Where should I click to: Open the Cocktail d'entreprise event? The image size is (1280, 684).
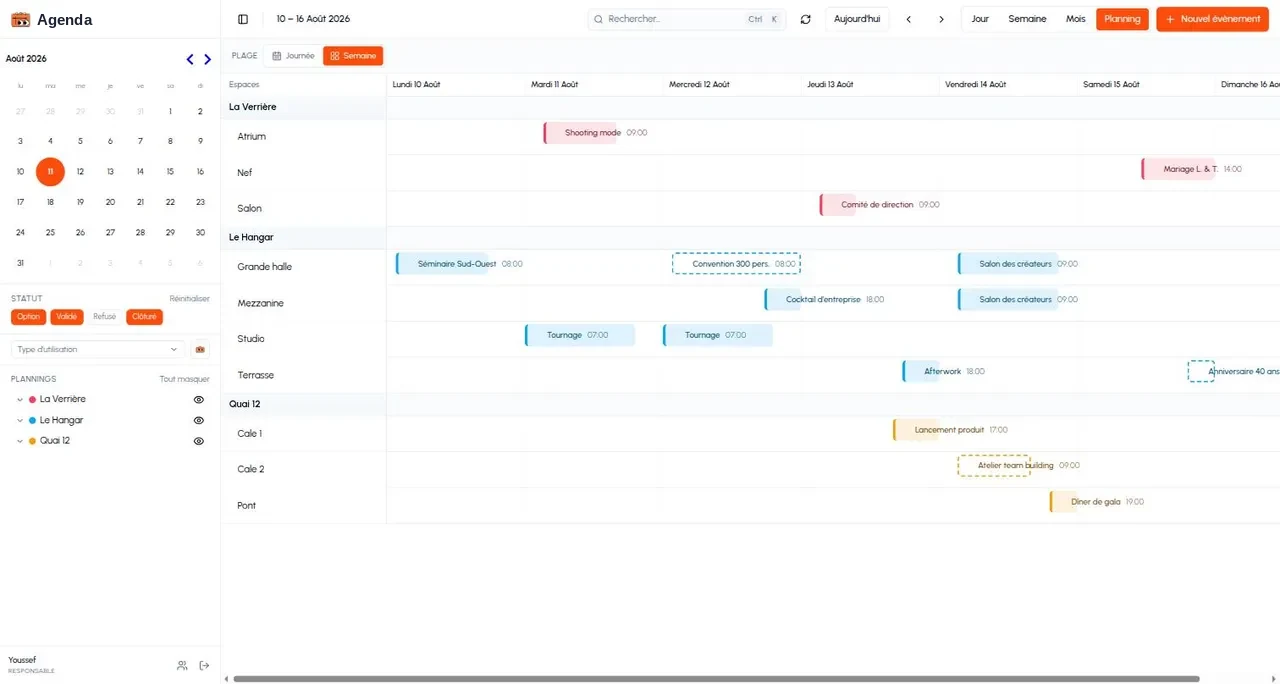coord(783,299)
